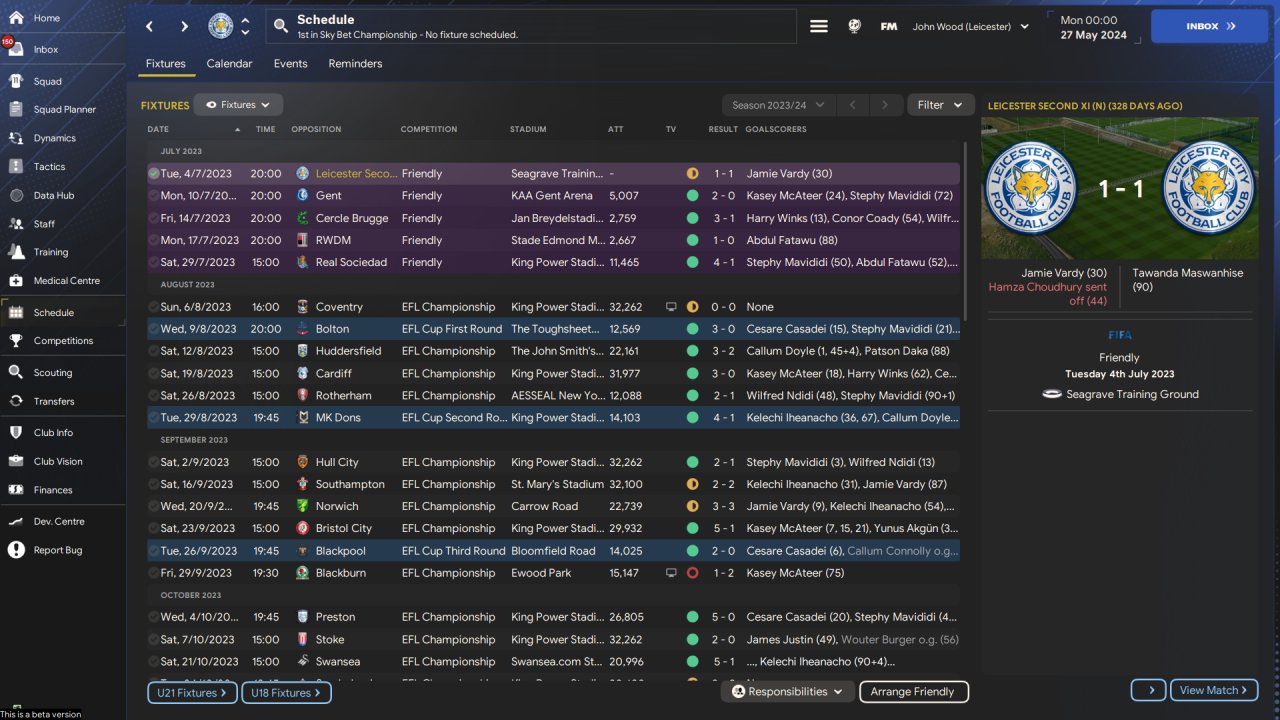
Task: Click the up/down chevrons beside the club badge
Action: coord(246,26)
